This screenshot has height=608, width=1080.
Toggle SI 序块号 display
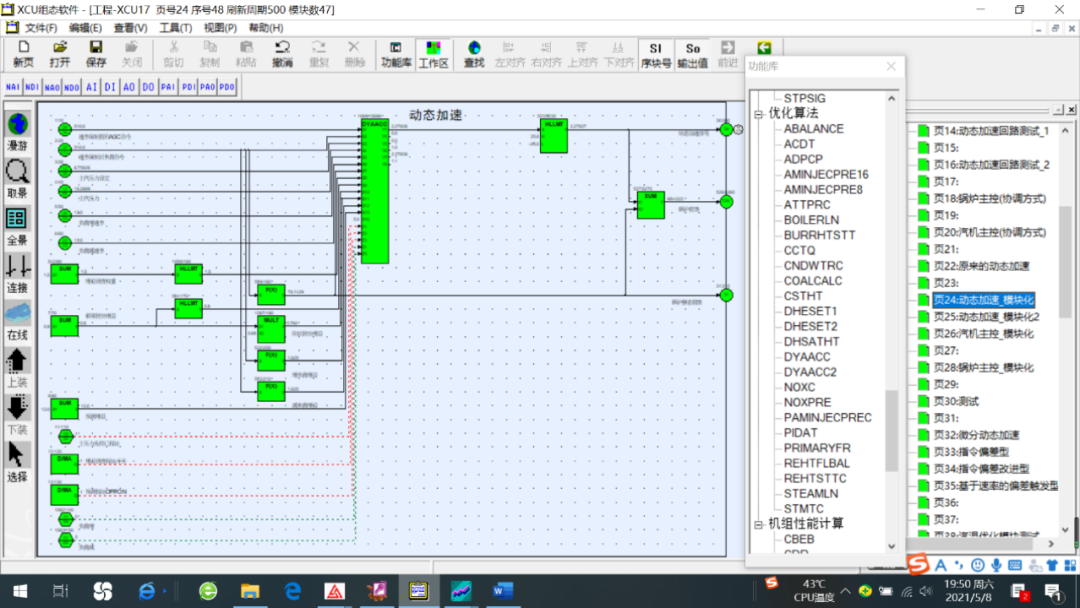(x=655, y=53)
